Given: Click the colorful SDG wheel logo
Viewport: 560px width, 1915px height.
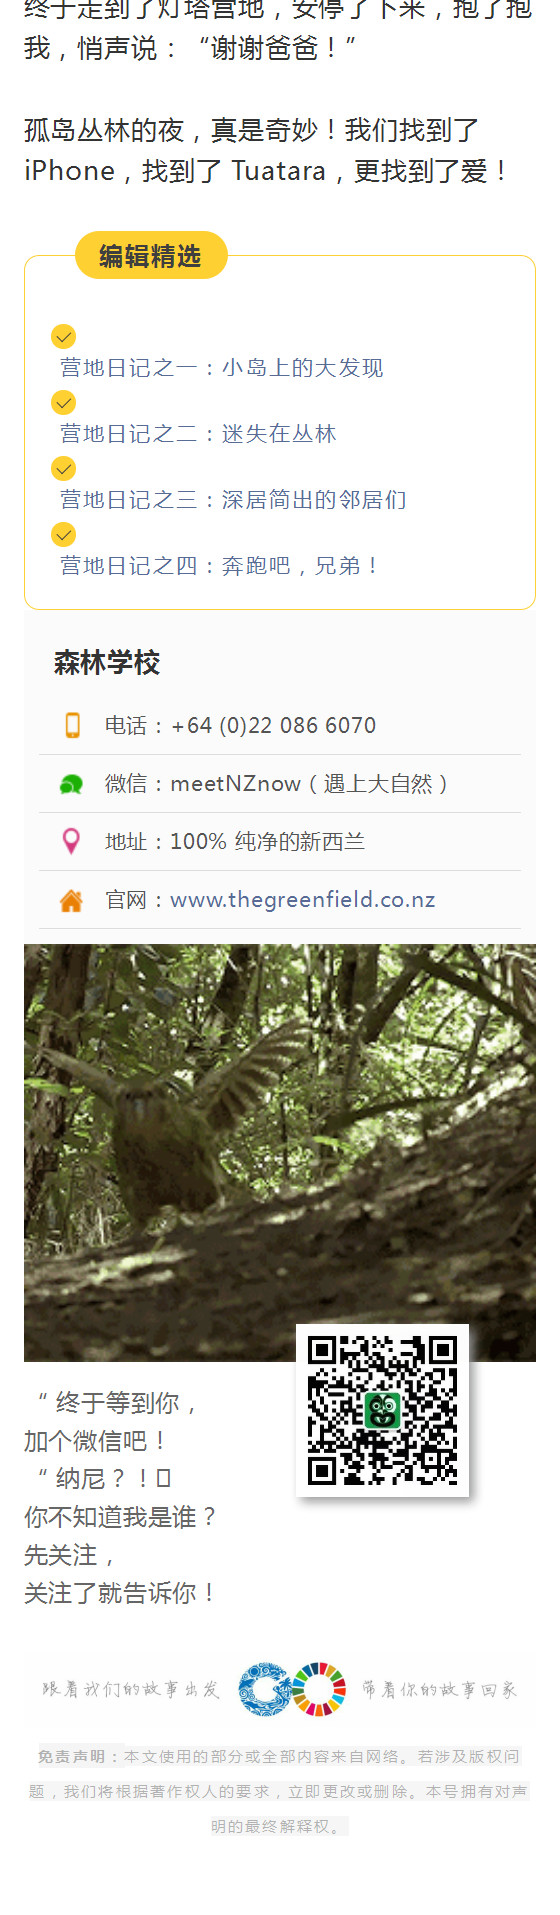Looking at the screenshot, I should coord(319,1689).
